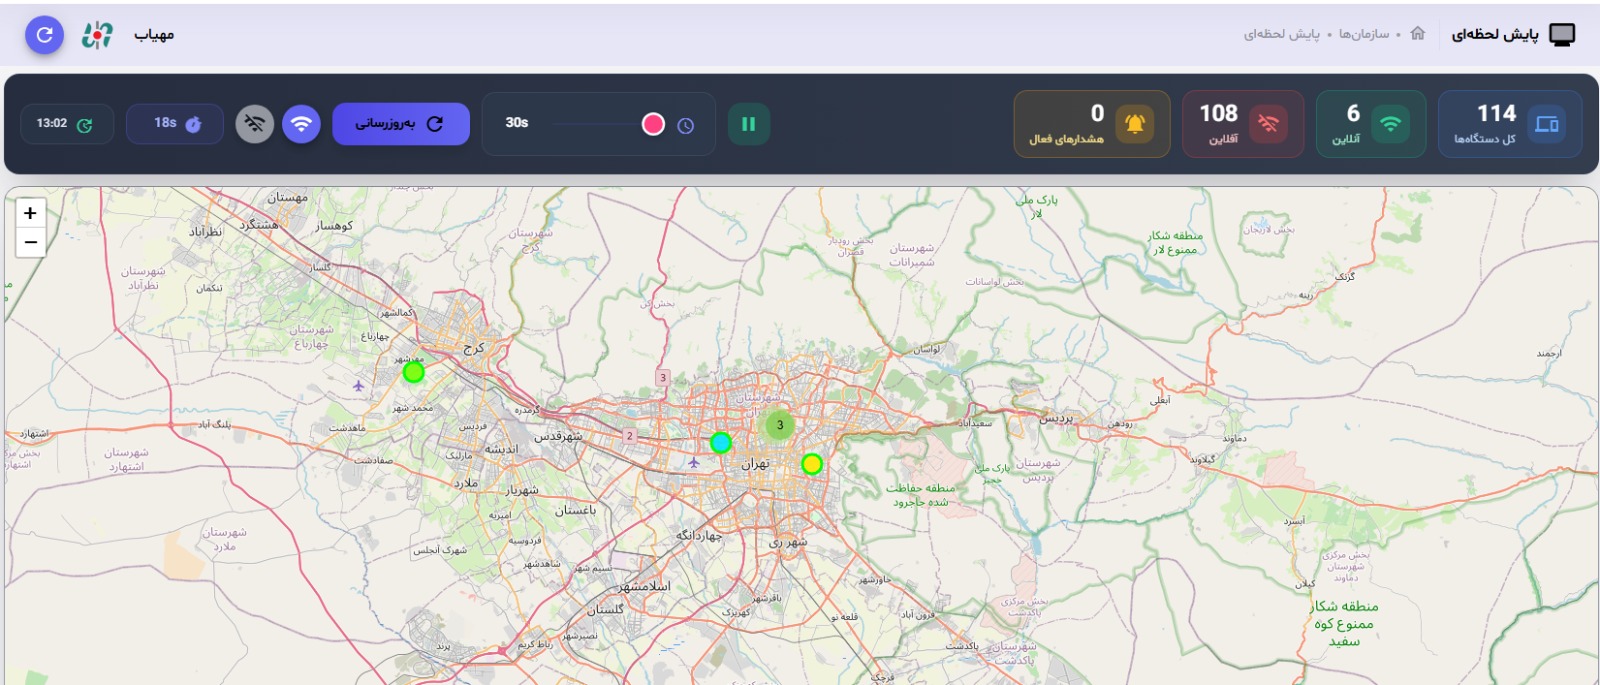Click the clock icon beside the interval slider
The image size is (1600, 685).
[686, 125]
